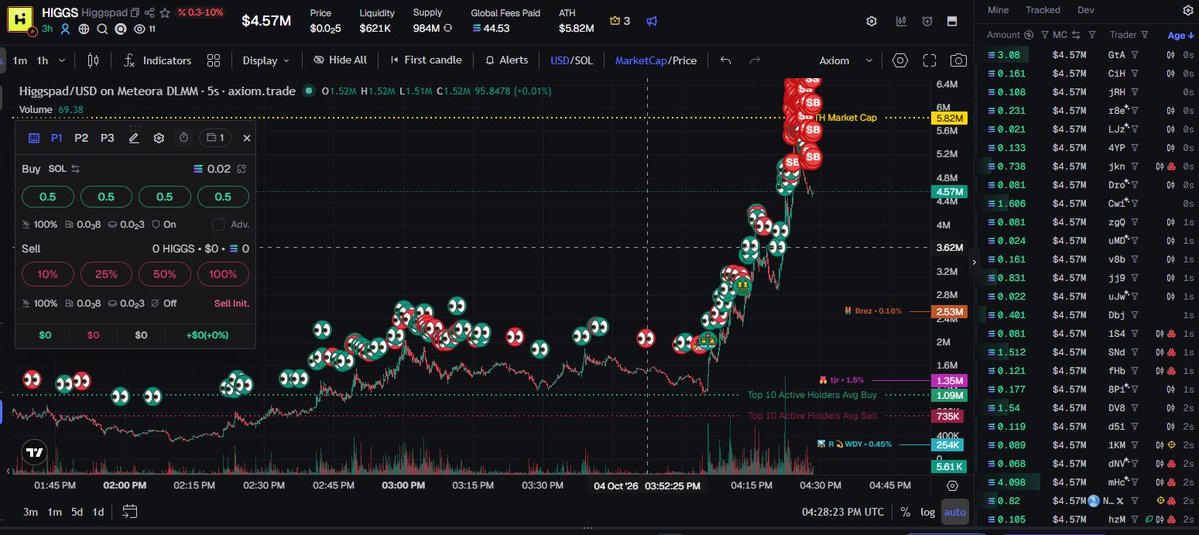Open the Trader column filter
Viewport: 1199px width, 535px height.
(x=1145, y=35)
